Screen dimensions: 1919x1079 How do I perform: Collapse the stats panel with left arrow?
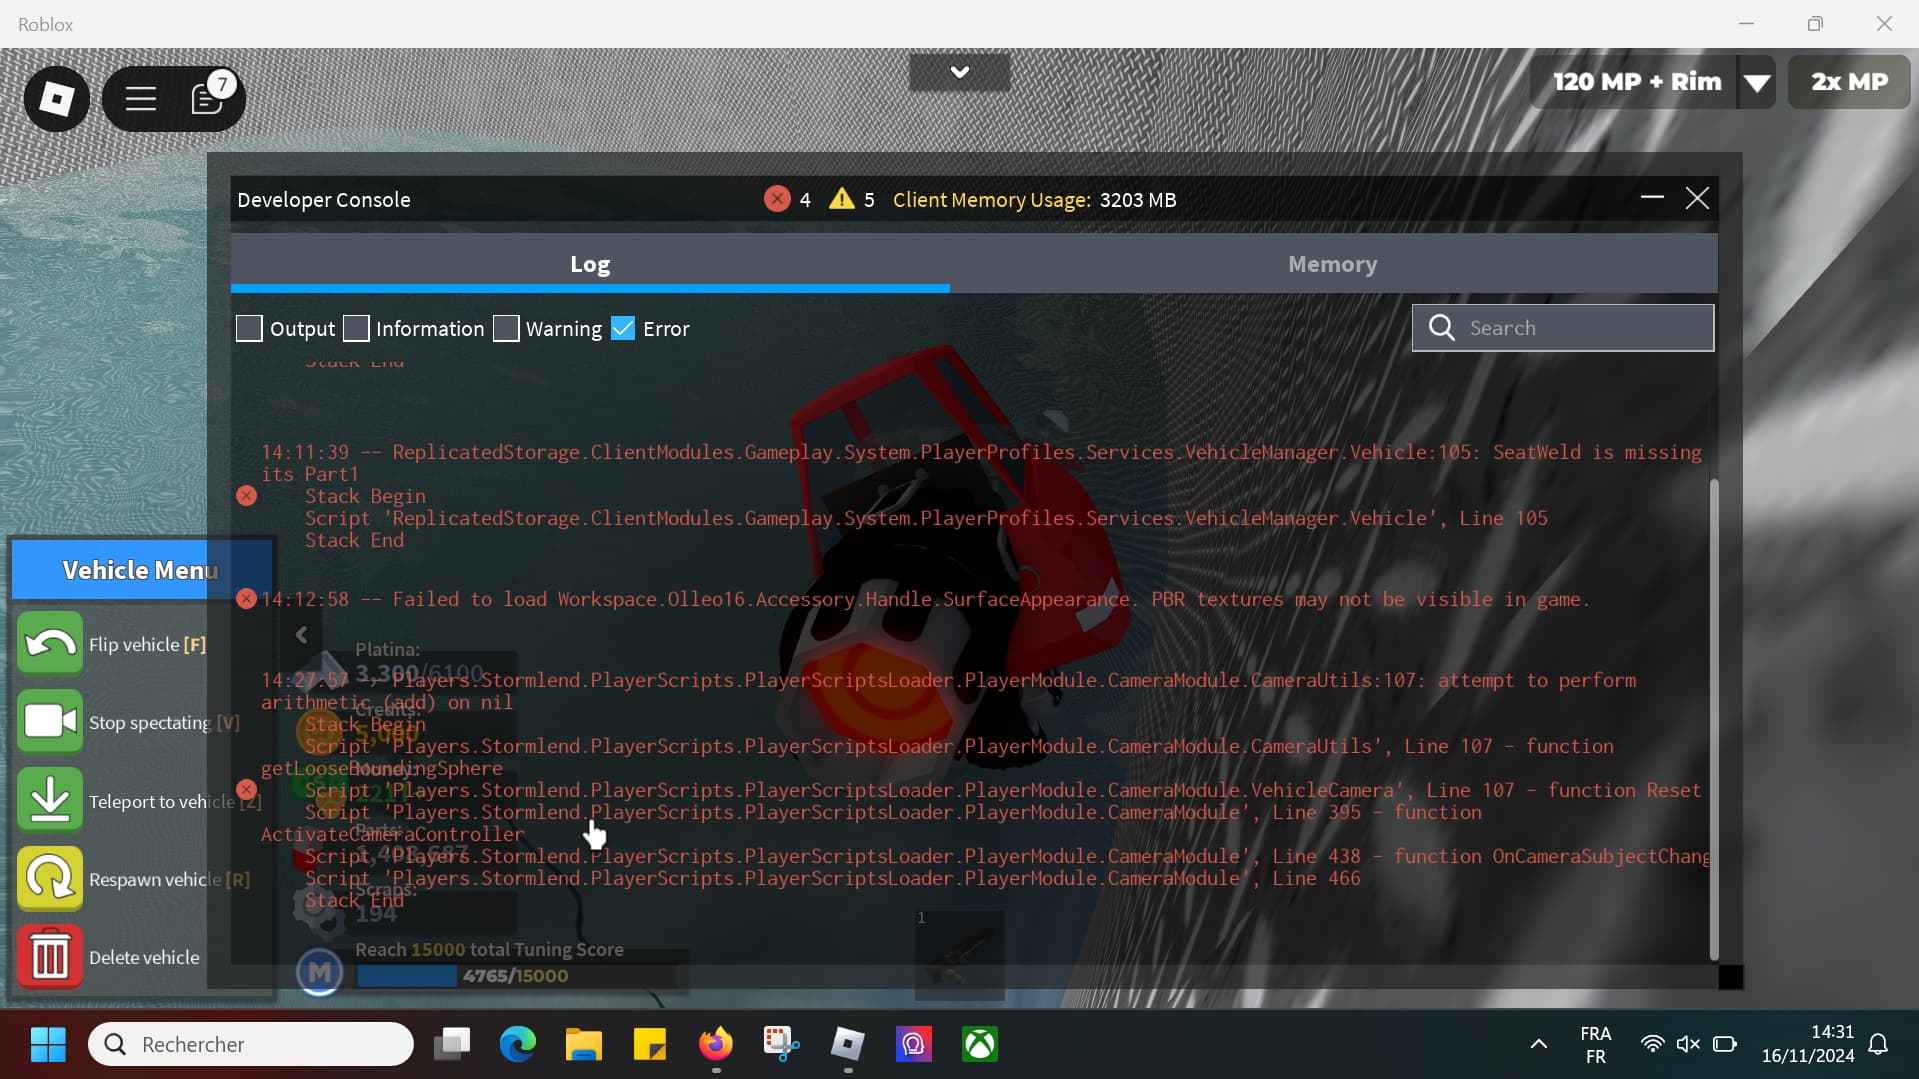point(302,635)
